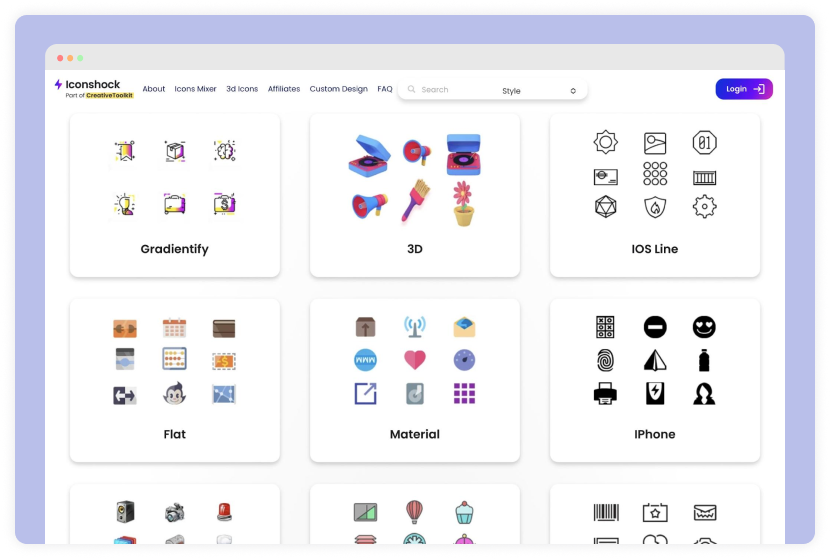Screen dimensions: 830x559
Task: Select the IPhone fingerprint icon
Action: [x=605, y=360]
